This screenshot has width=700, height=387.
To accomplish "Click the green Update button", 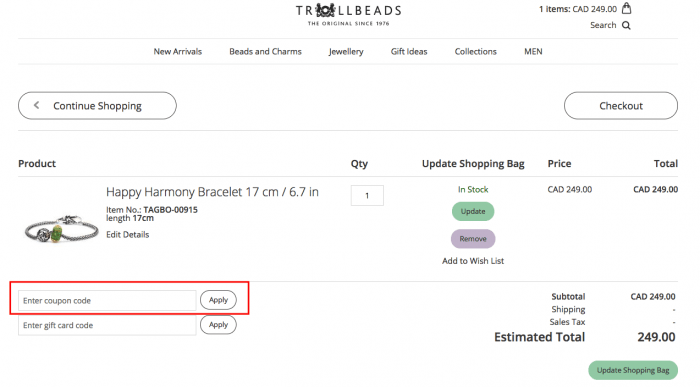I will coord(473,211).
